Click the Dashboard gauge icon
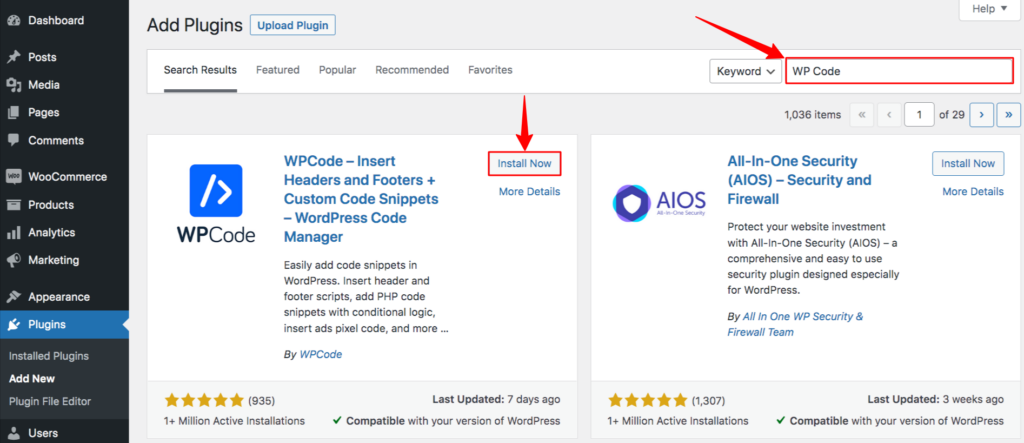Image resolution: width=1024 pixels, height=443 pixels. click(x=14, y=20)
